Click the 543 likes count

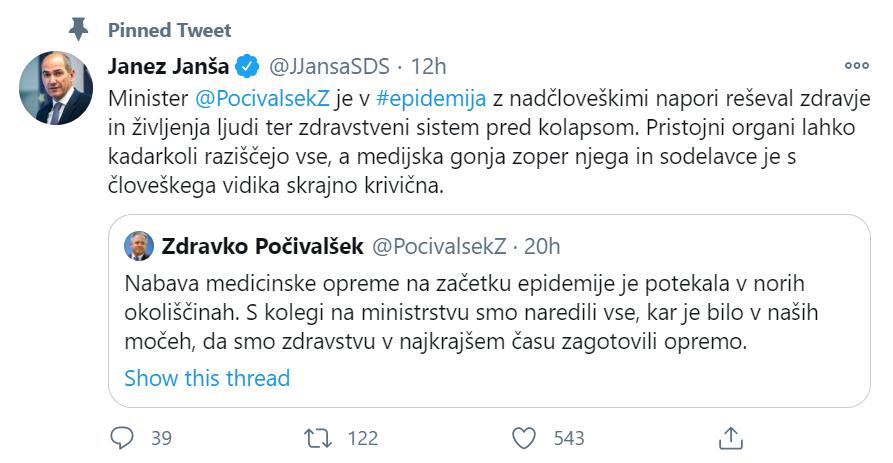point(568,438)
